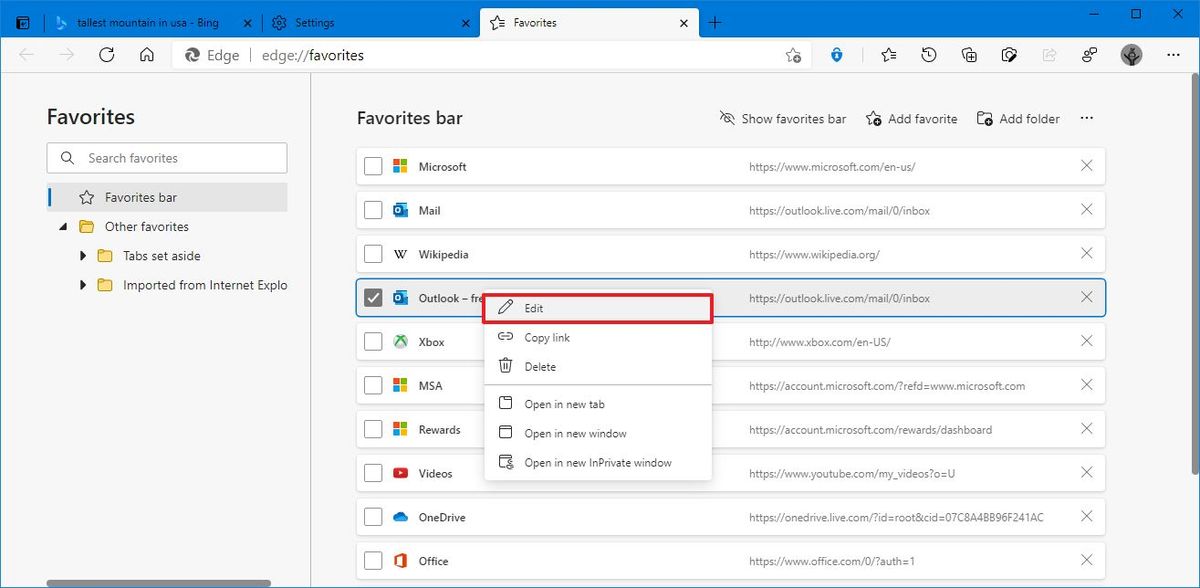
Task: Click the Add folder button
Action: [x=1018, y=118]
